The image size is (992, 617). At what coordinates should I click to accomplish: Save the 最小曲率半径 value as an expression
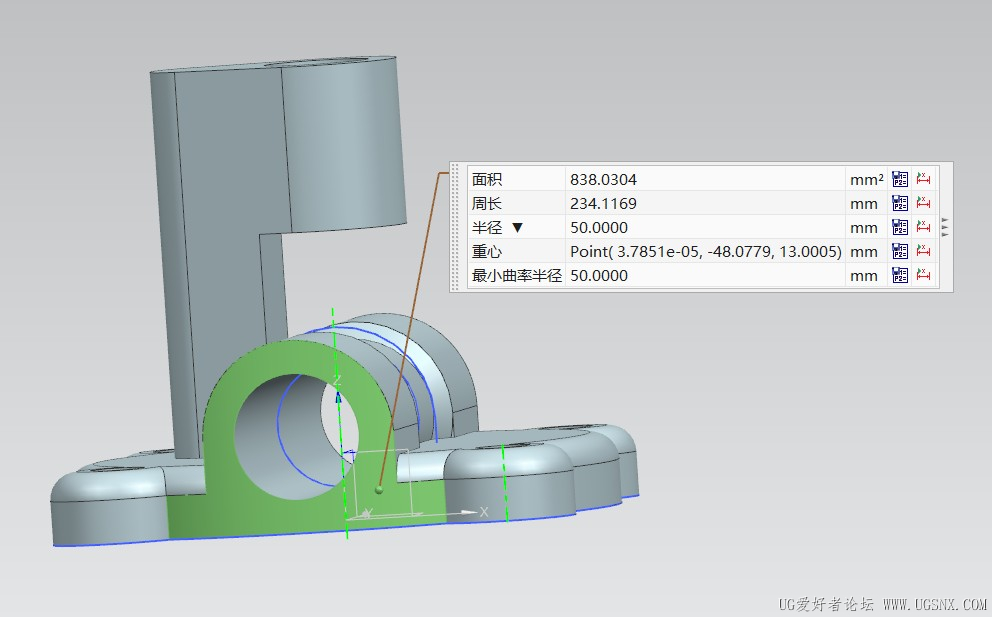[900, 275]
